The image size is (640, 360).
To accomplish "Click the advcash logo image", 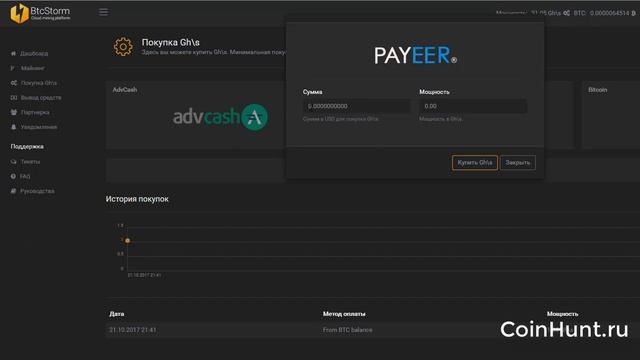I will click(220, 117).
